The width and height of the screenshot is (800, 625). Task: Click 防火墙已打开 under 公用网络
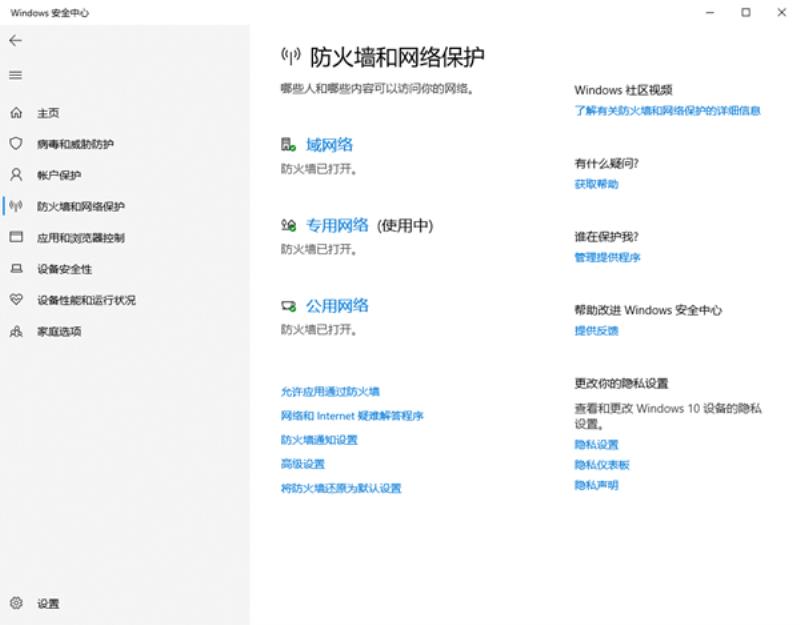318,330
